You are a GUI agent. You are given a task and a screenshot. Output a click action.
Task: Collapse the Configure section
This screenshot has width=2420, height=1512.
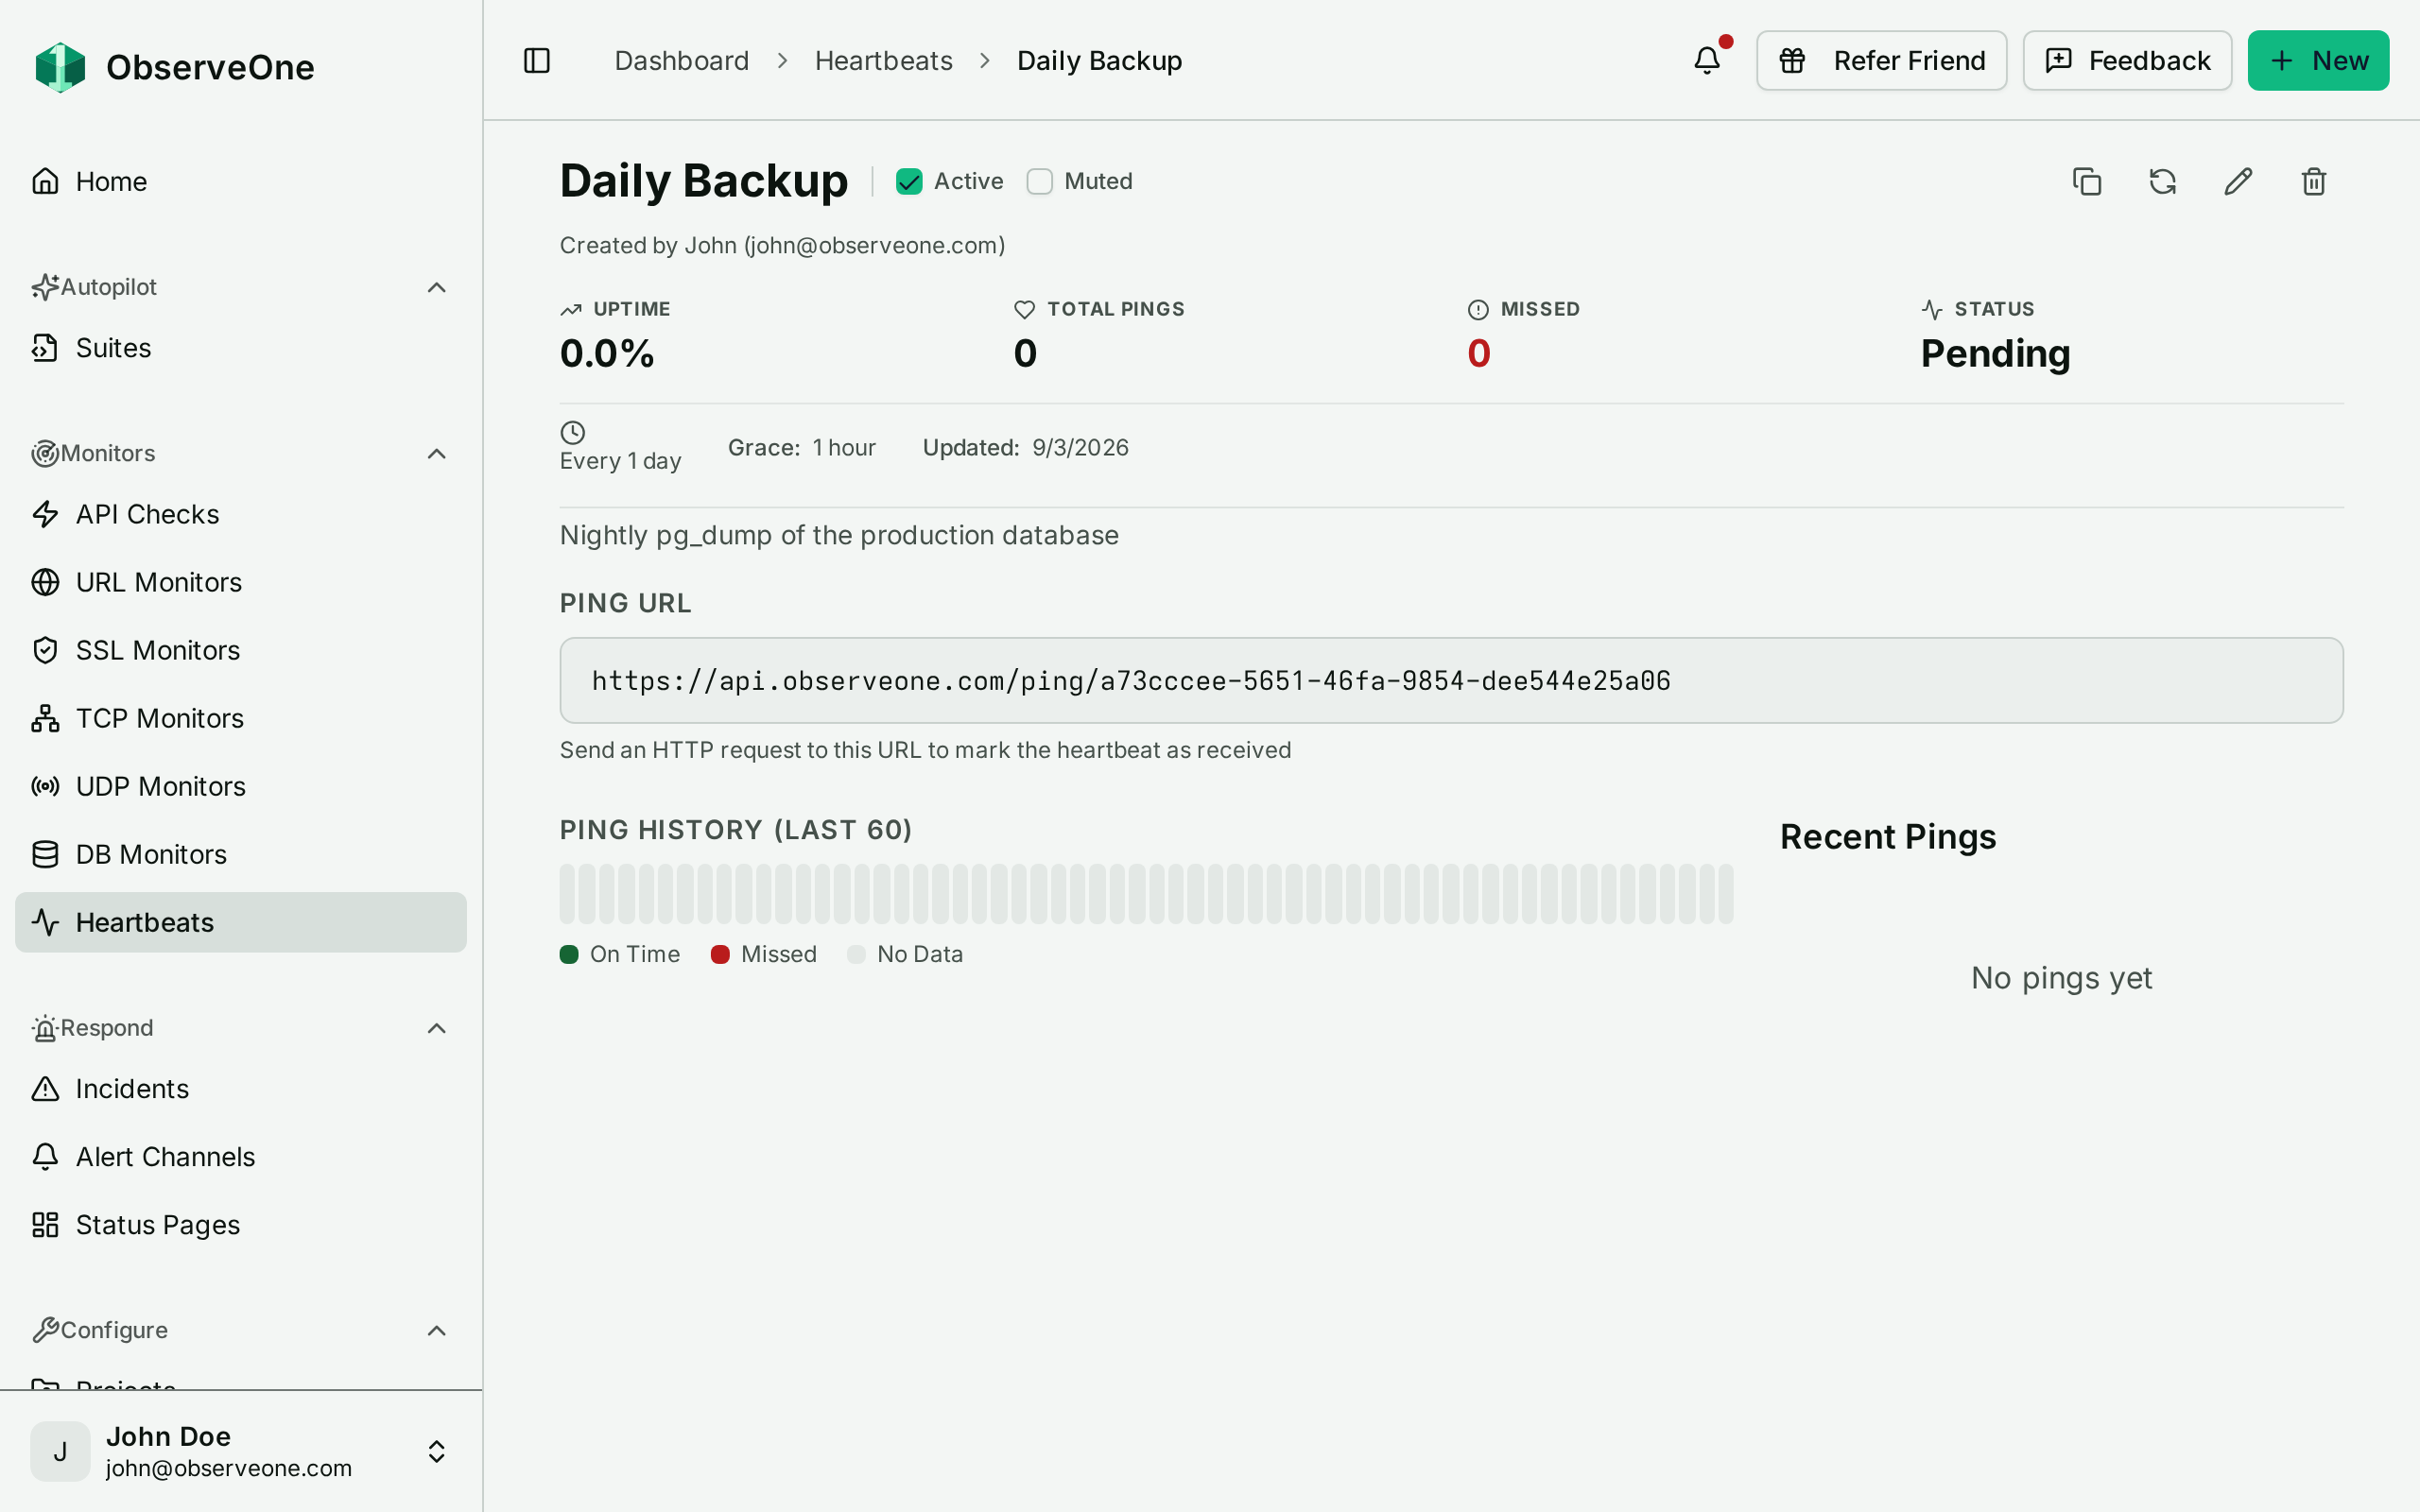click(436, 1331)
